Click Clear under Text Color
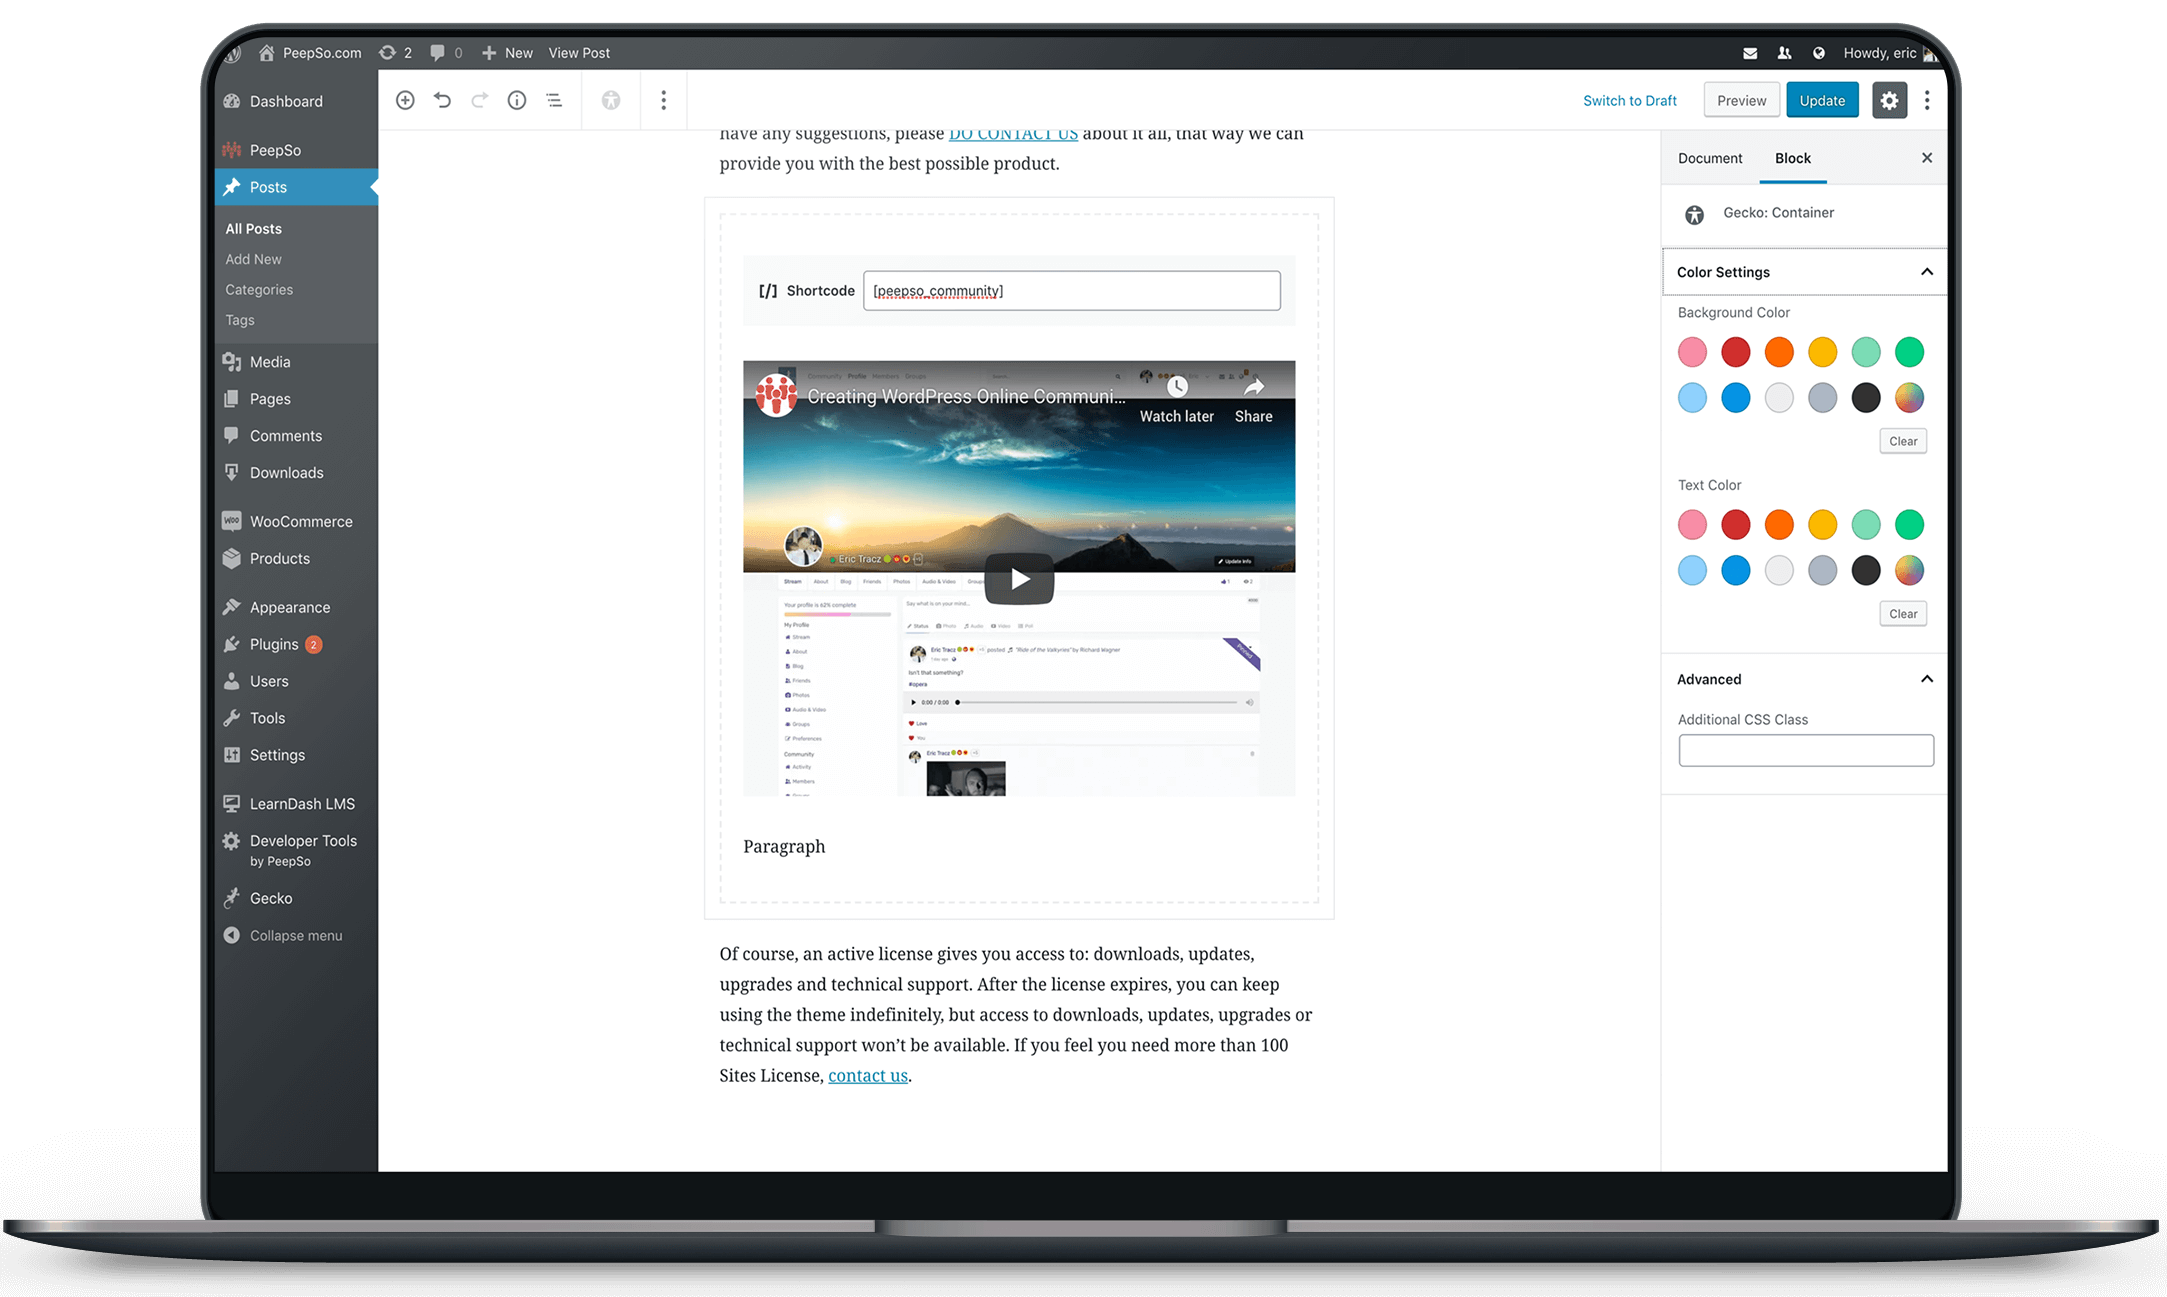2167x1297 pixels. (x=1903, y=613)
